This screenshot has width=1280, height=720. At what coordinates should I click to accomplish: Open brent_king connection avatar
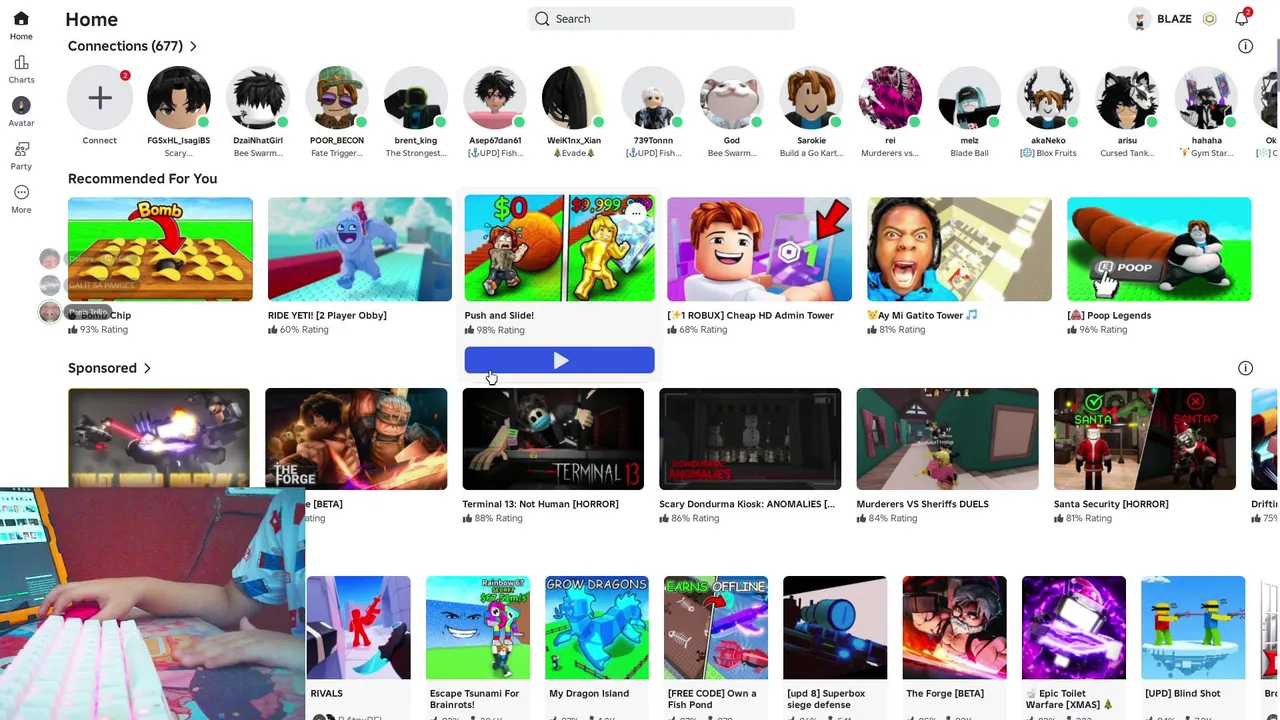(x=416, y=98)
